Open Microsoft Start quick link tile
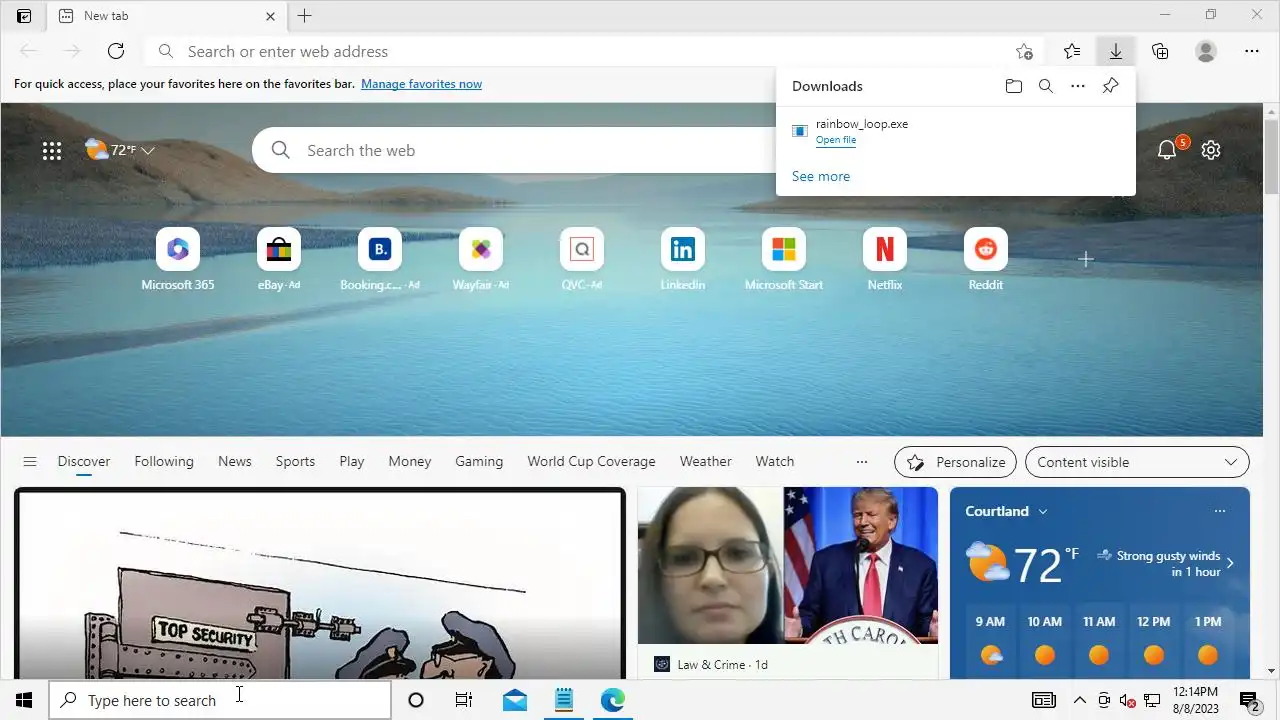1280x720 pixels. (x=784, y=260)
